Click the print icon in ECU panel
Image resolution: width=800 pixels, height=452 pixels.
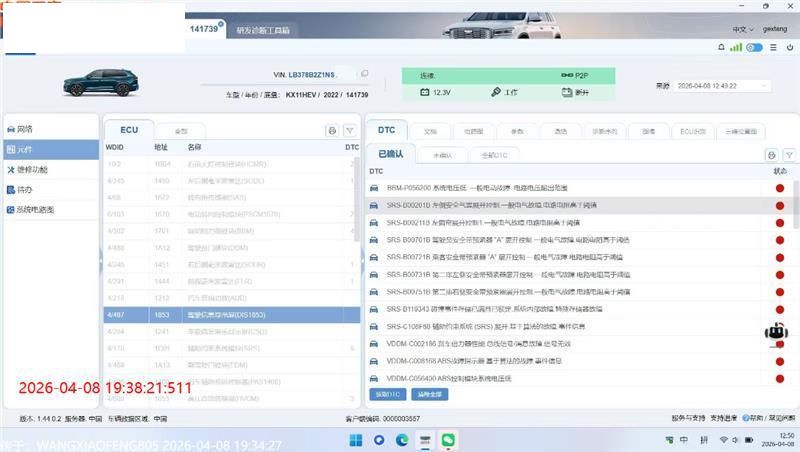pos(332,131)
